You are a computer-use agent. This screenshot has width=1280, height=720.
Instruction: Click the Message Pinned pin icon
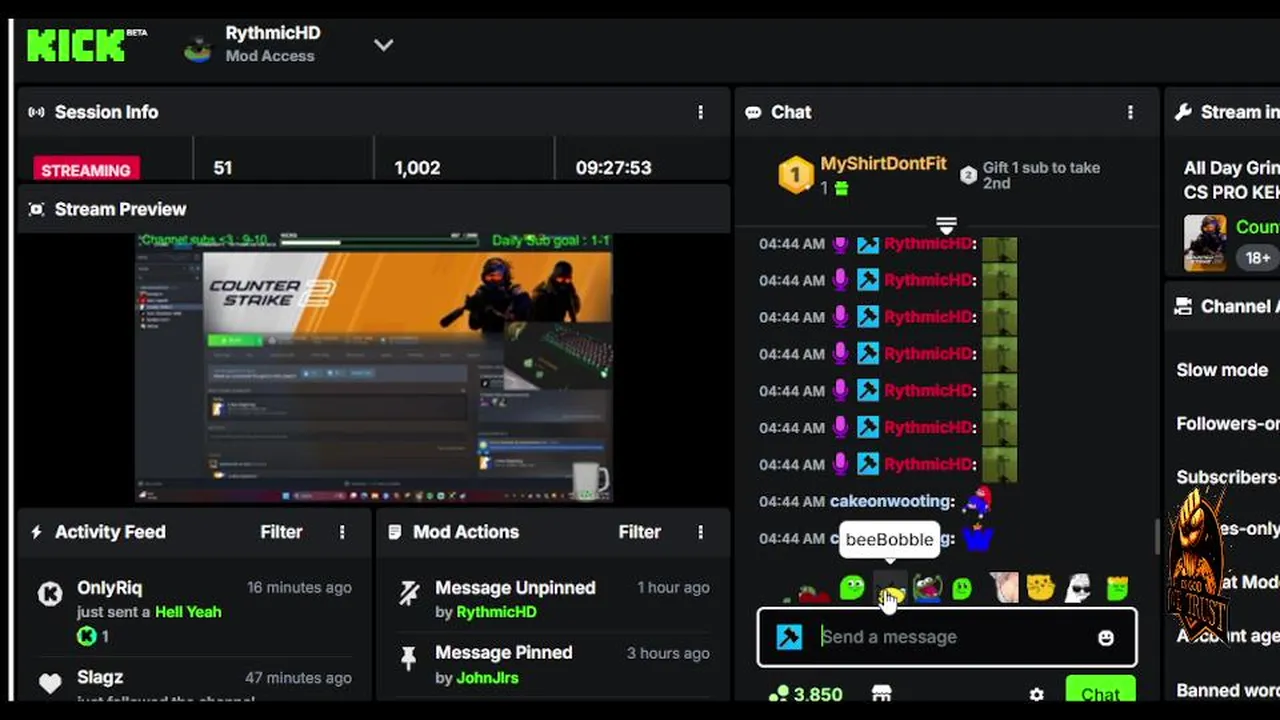coord(408,658)
